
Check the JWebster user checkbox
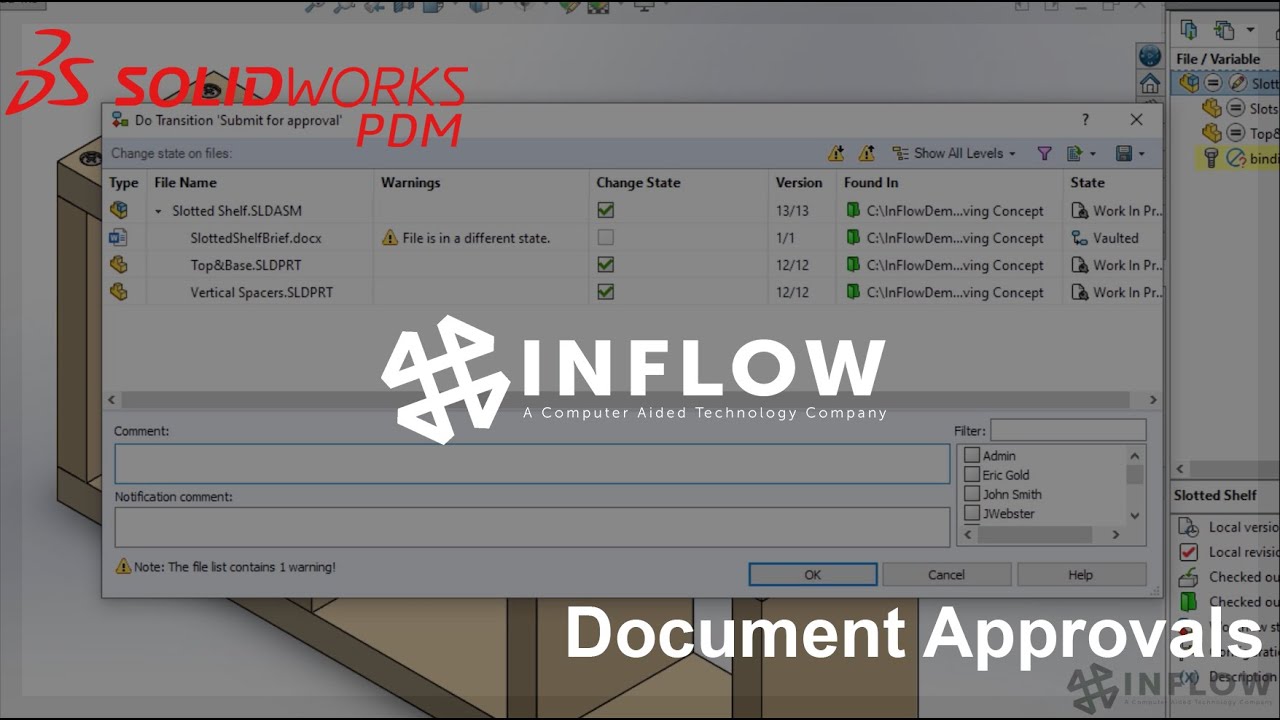click(971, 513)
